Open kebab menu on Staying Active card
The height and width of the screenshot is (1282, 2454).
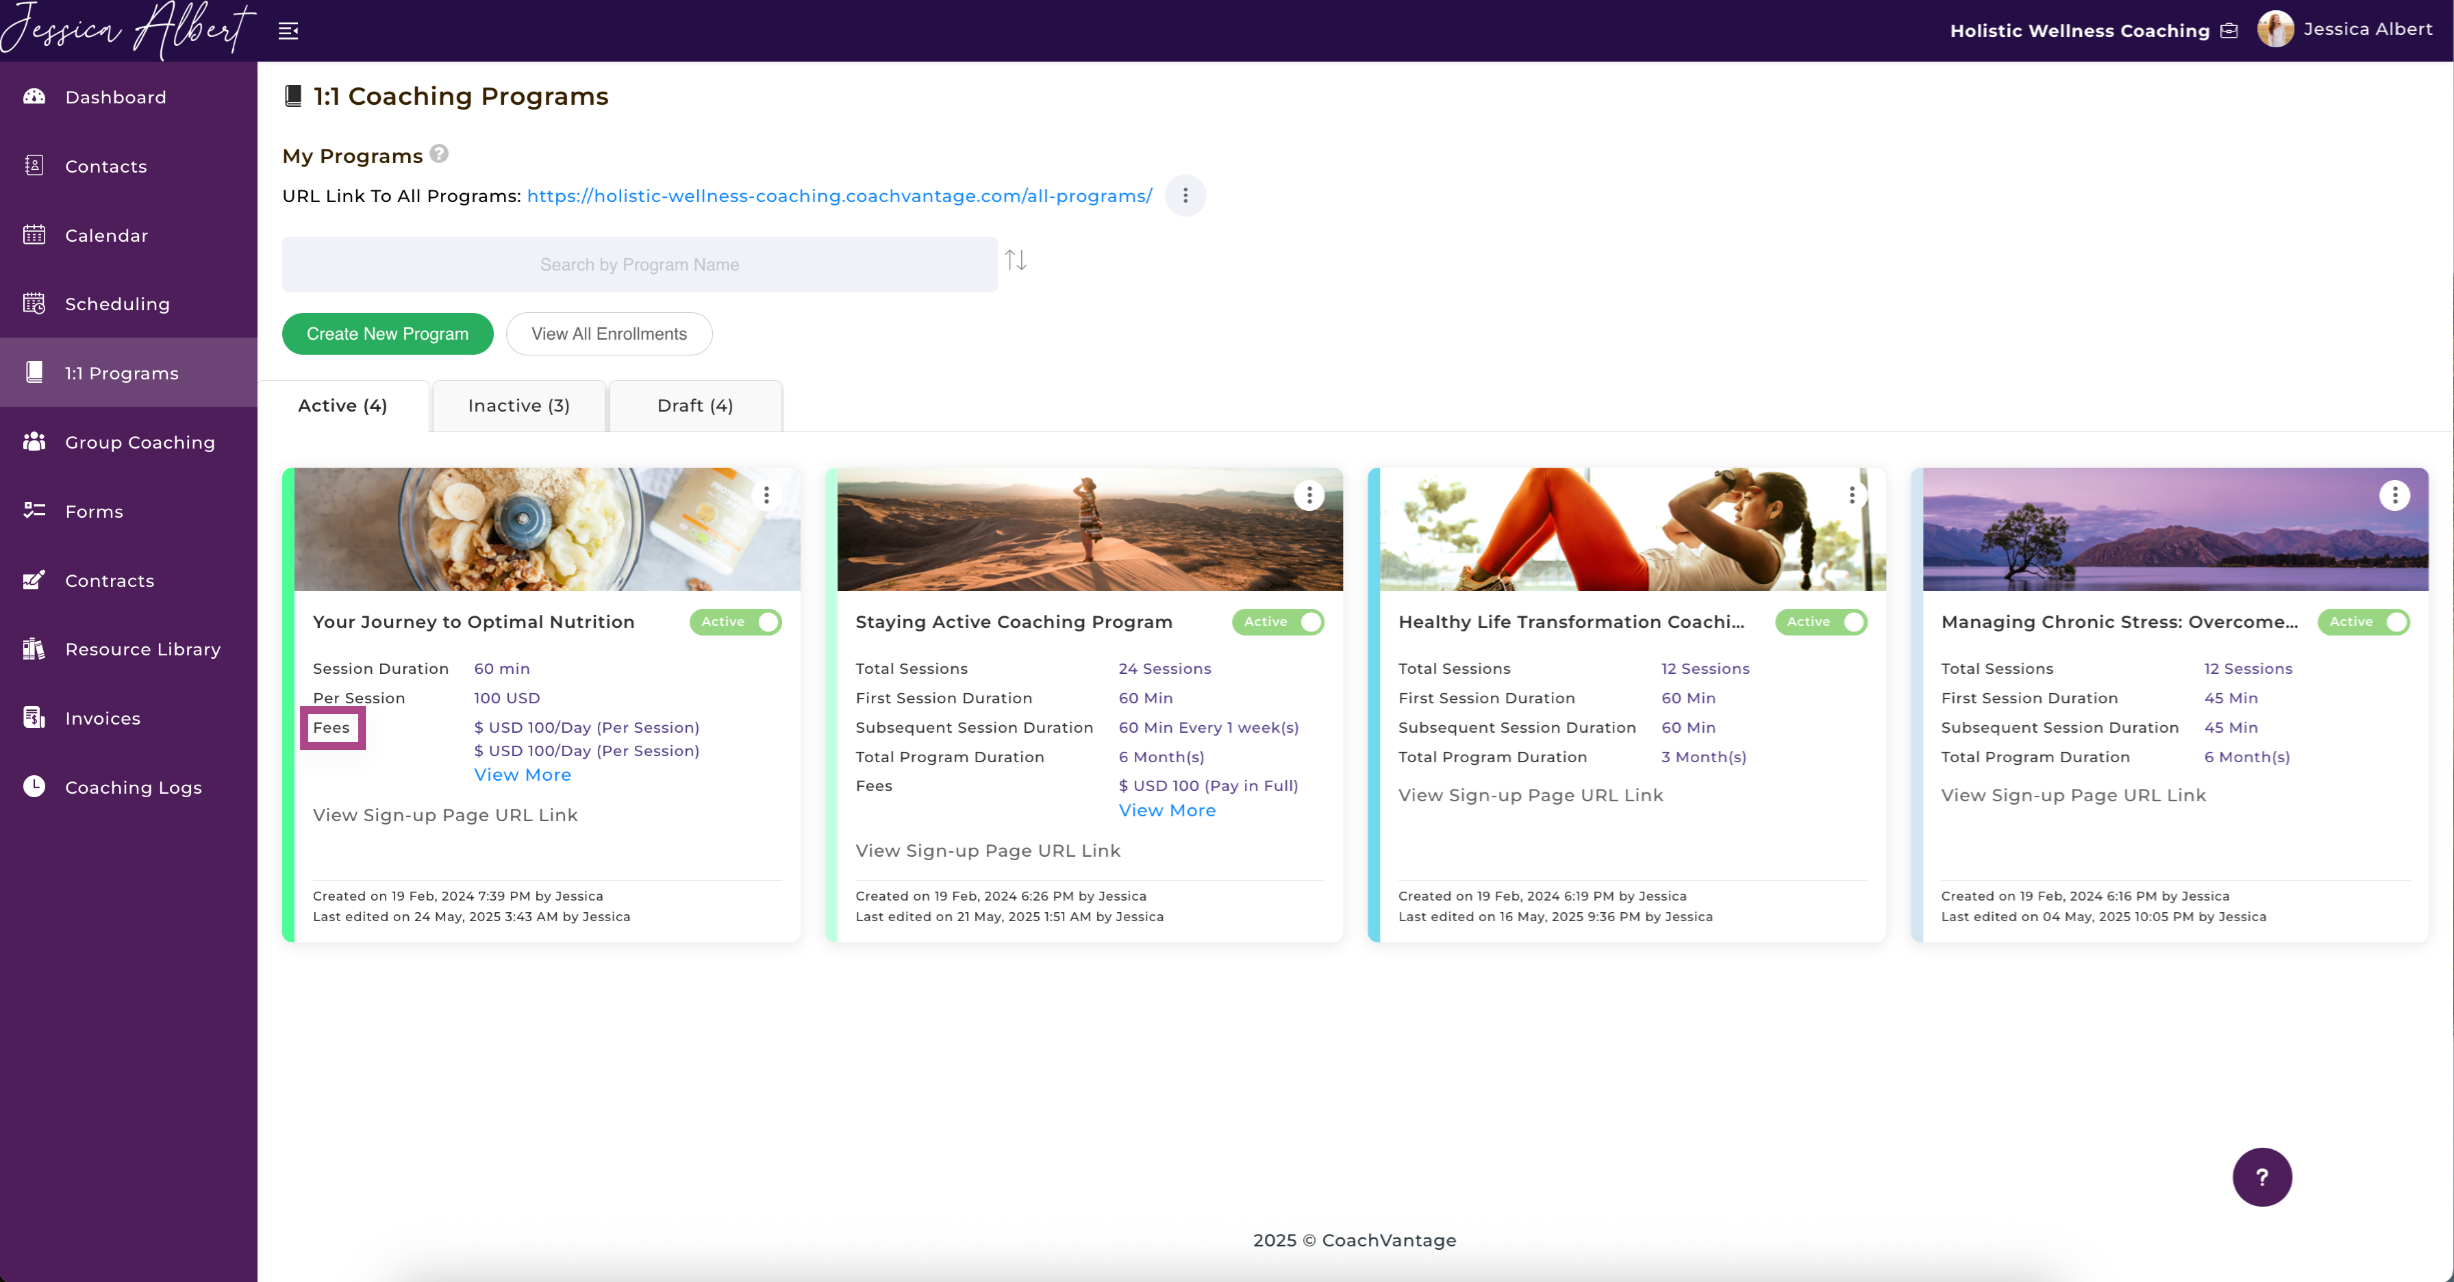point(1309,495)
